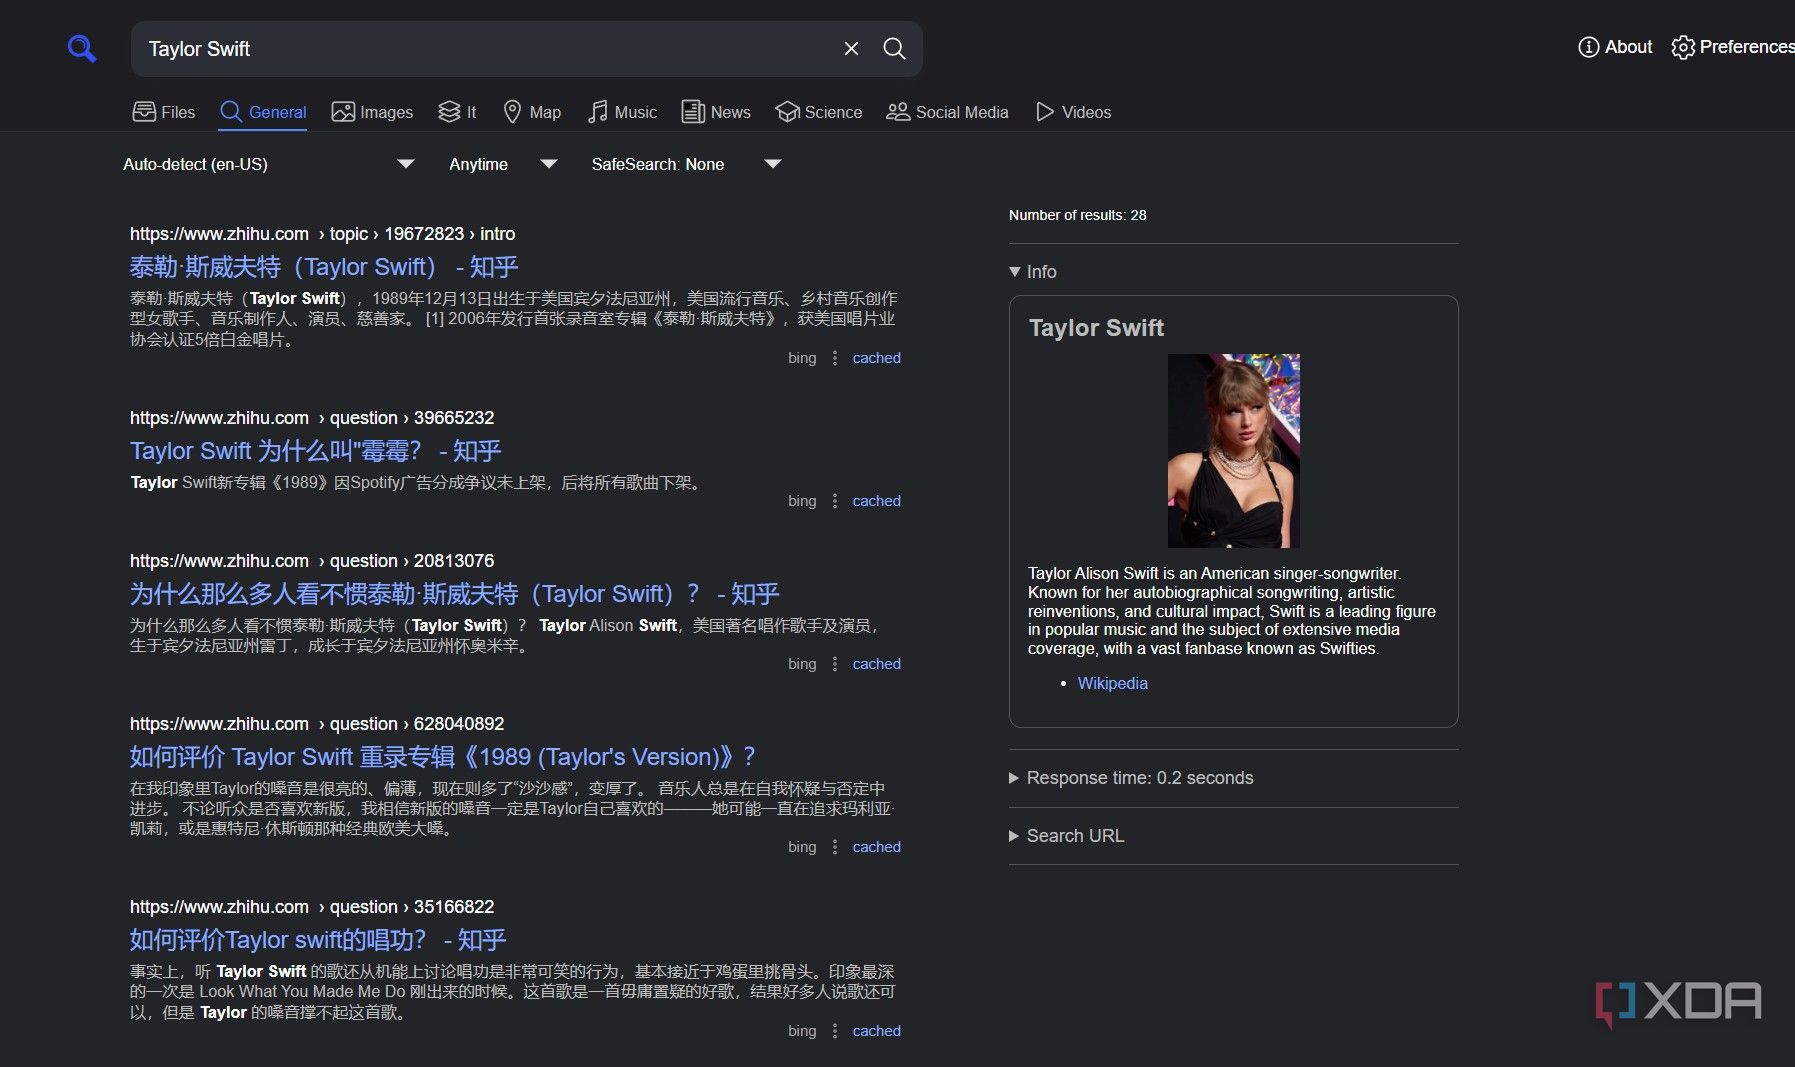Open cached link for topic 19672823 result
The image size is (1795, 1067).
pyautogui.click(x=876, y=358)
